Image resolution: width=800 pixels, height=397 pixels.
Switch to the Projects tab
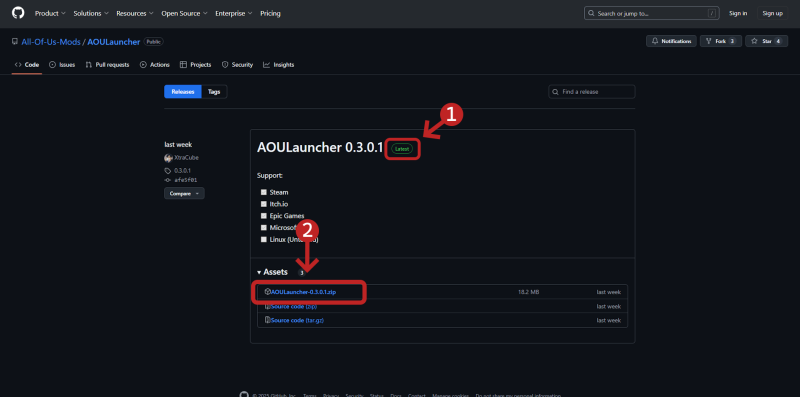[195, 65]
